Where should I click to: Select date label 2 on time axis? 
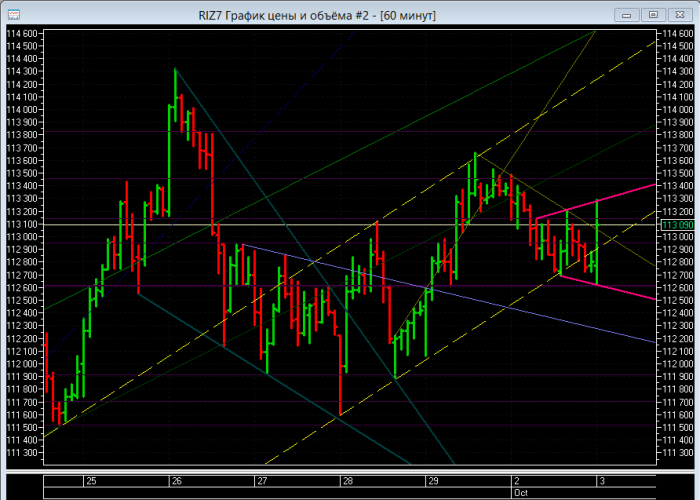pos(517,481)
